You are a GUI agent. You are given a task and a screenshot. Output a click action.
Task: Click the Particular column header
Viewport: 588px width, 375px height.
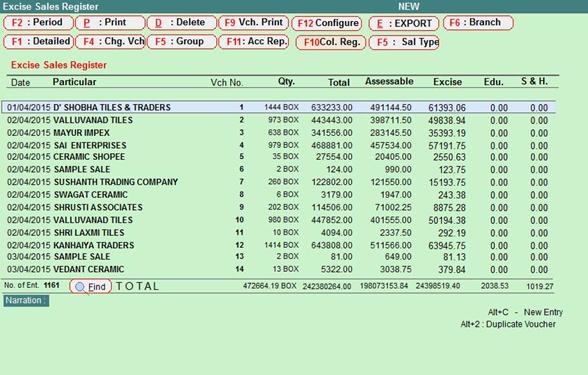[74, 82]
